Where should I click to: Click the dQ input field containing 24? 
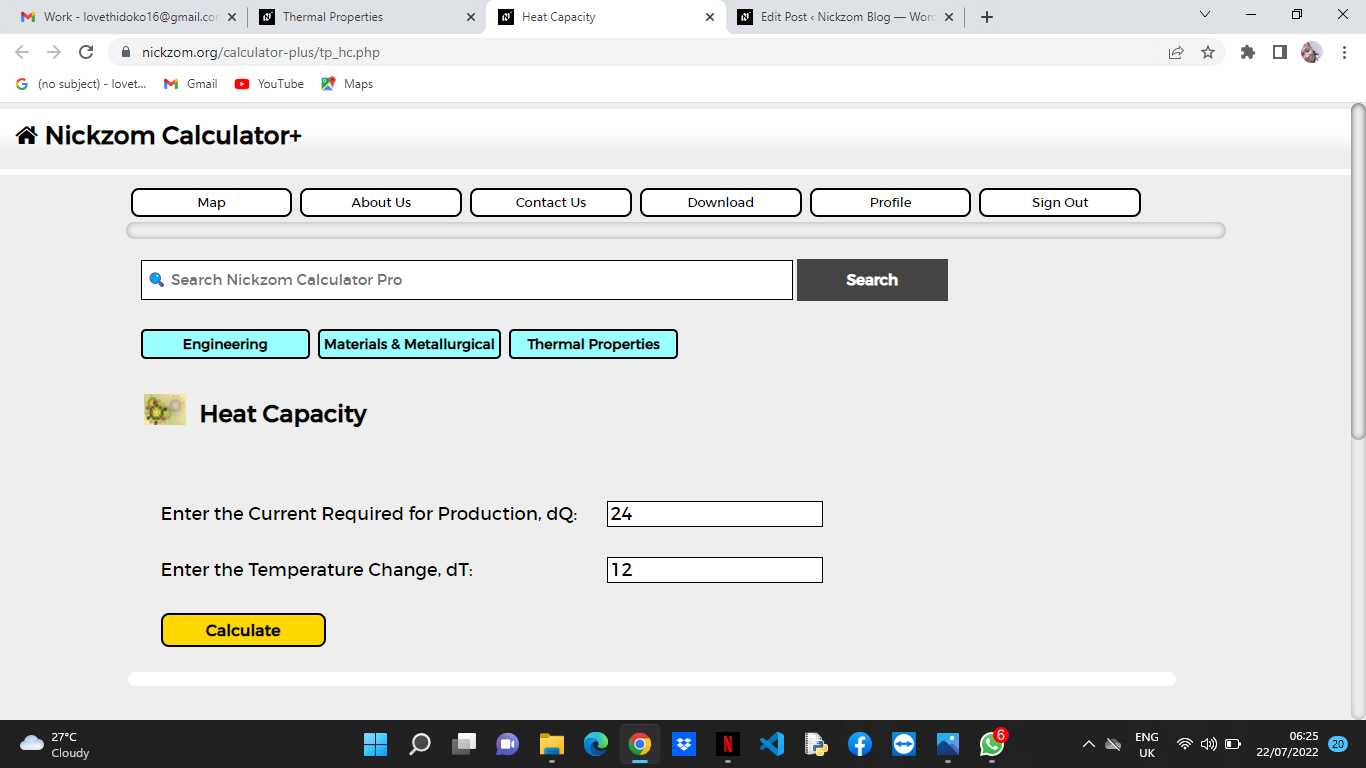715,514
